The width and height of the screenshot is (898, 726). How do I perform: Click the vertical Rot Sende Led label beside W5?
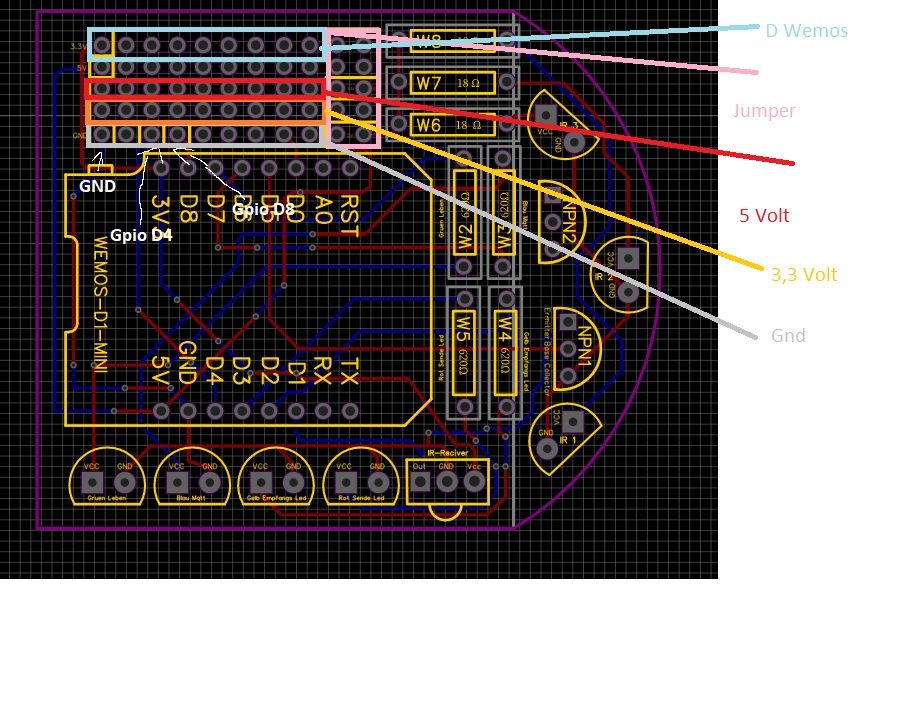tap(441, 356)
